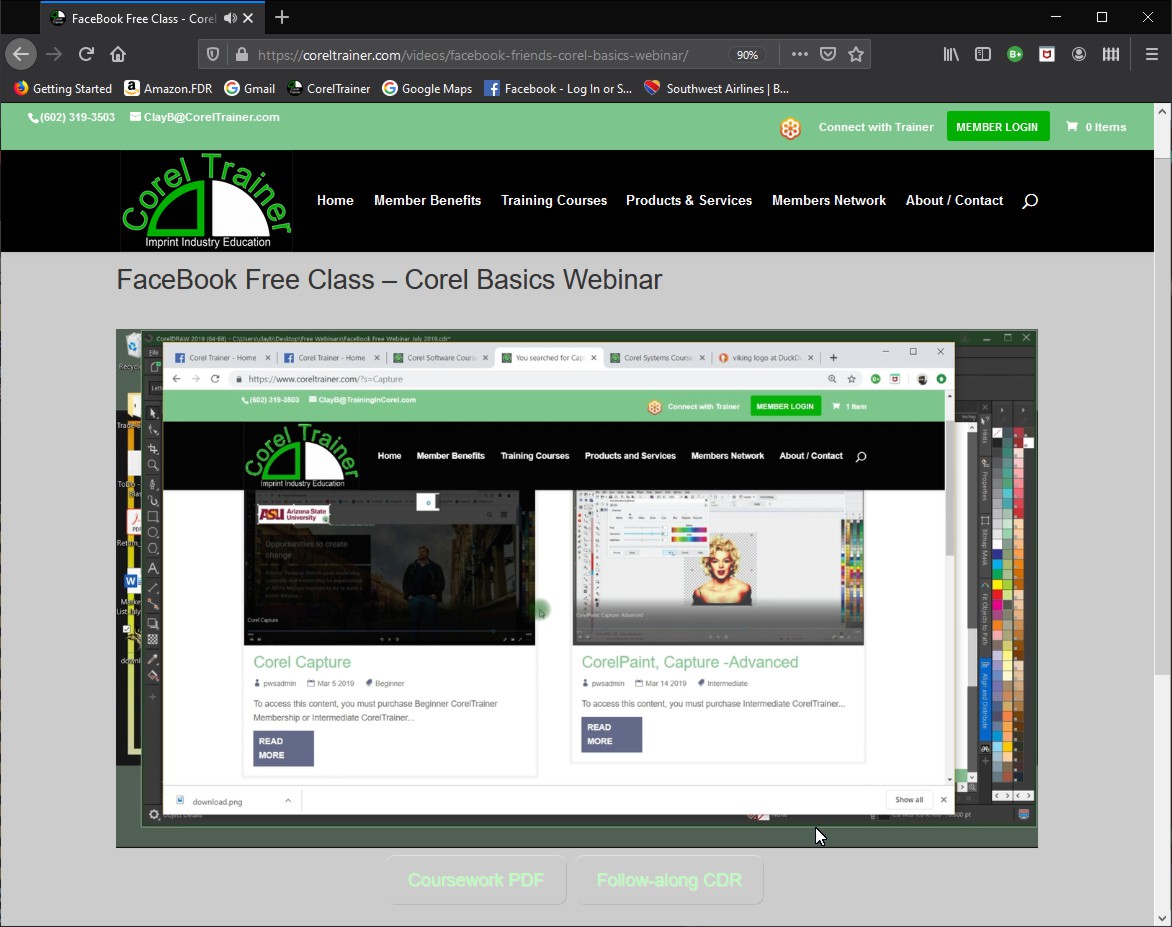
Task: Reset the 90% zoom level indicator
Action: coord(747,55)
